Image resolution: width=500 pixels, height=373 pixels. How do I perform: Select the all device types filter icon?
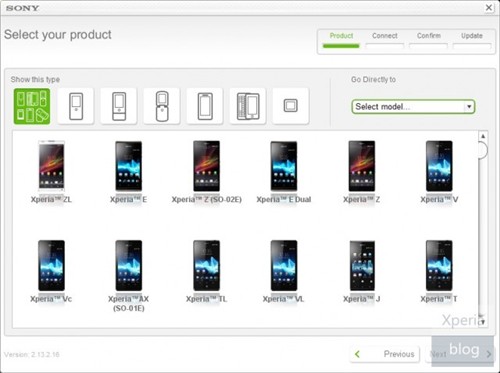32,106
